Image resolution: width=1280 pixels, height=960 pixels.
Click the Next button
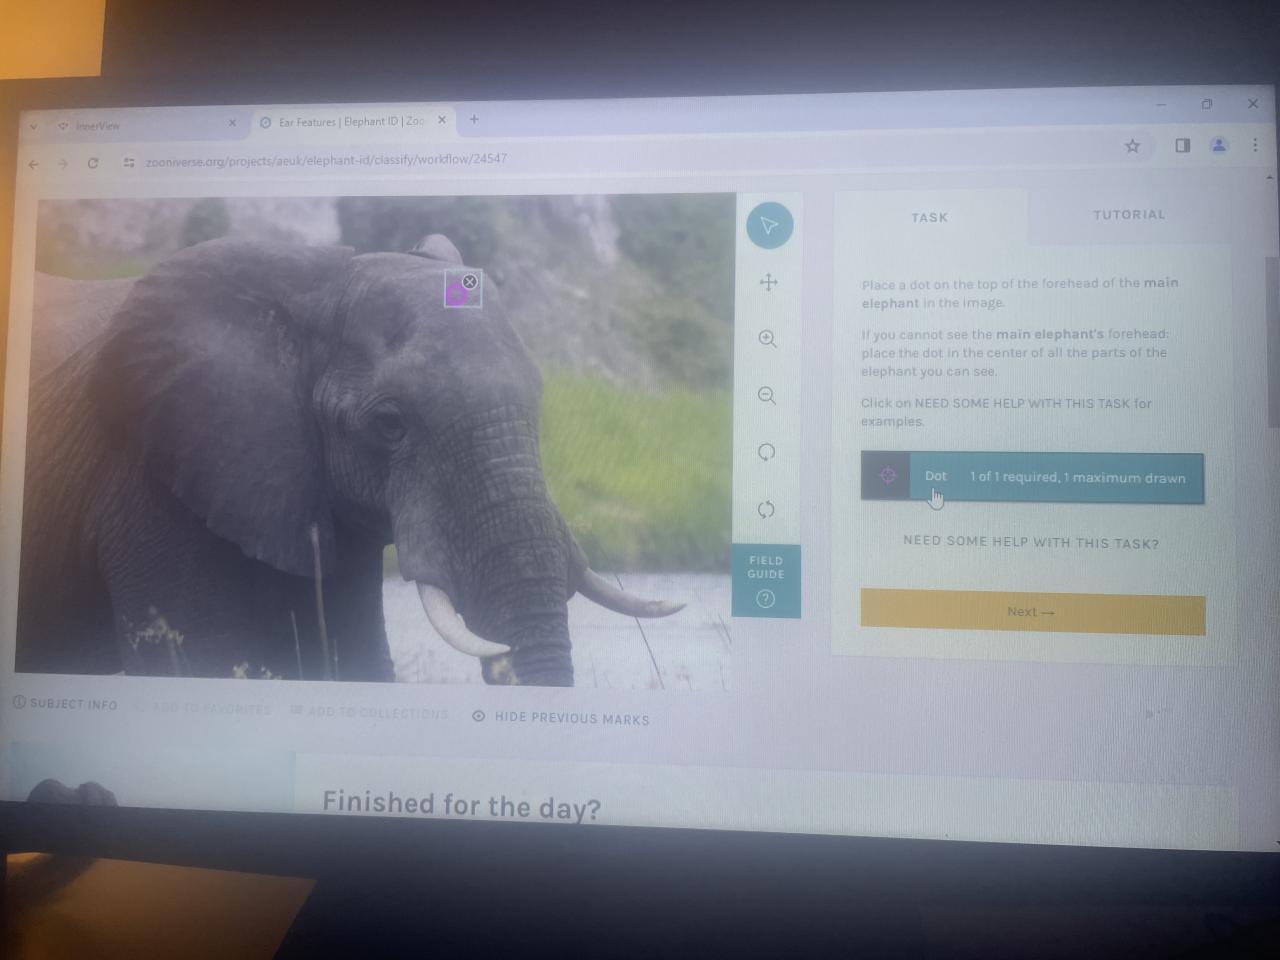coord(1033,612)
